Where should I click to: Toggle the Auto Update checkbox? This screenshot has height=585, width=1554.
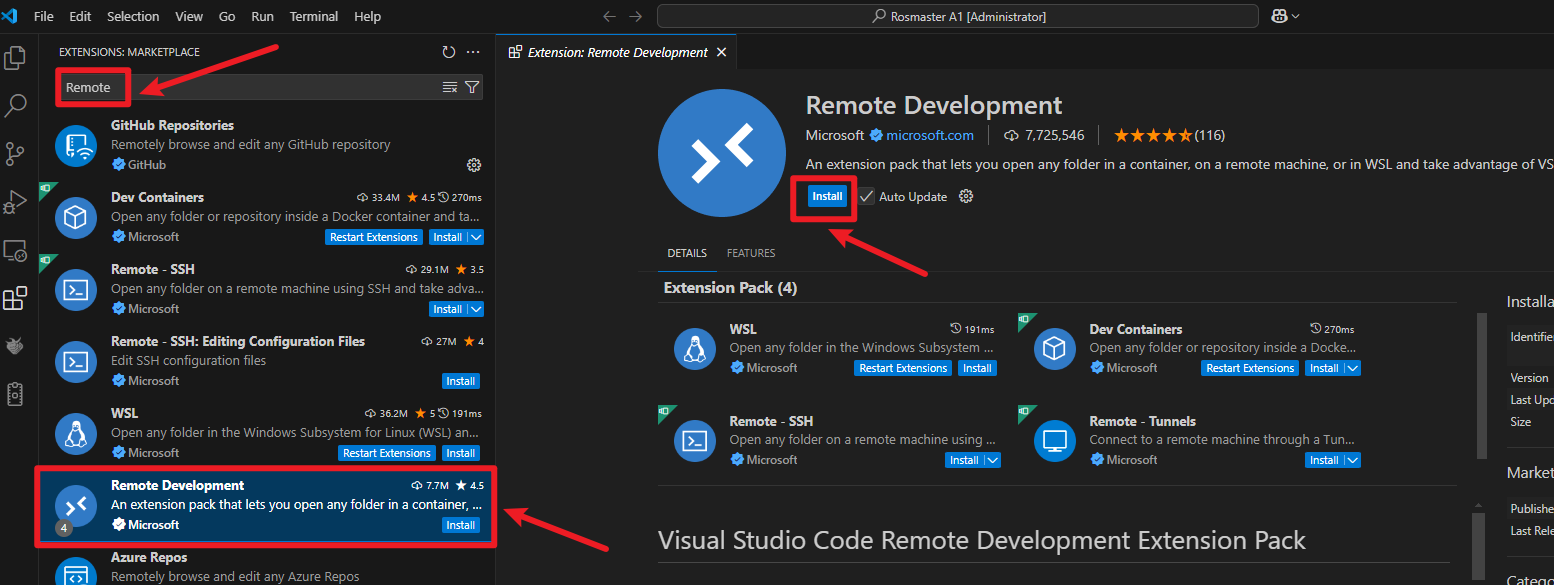pos(866,197)
